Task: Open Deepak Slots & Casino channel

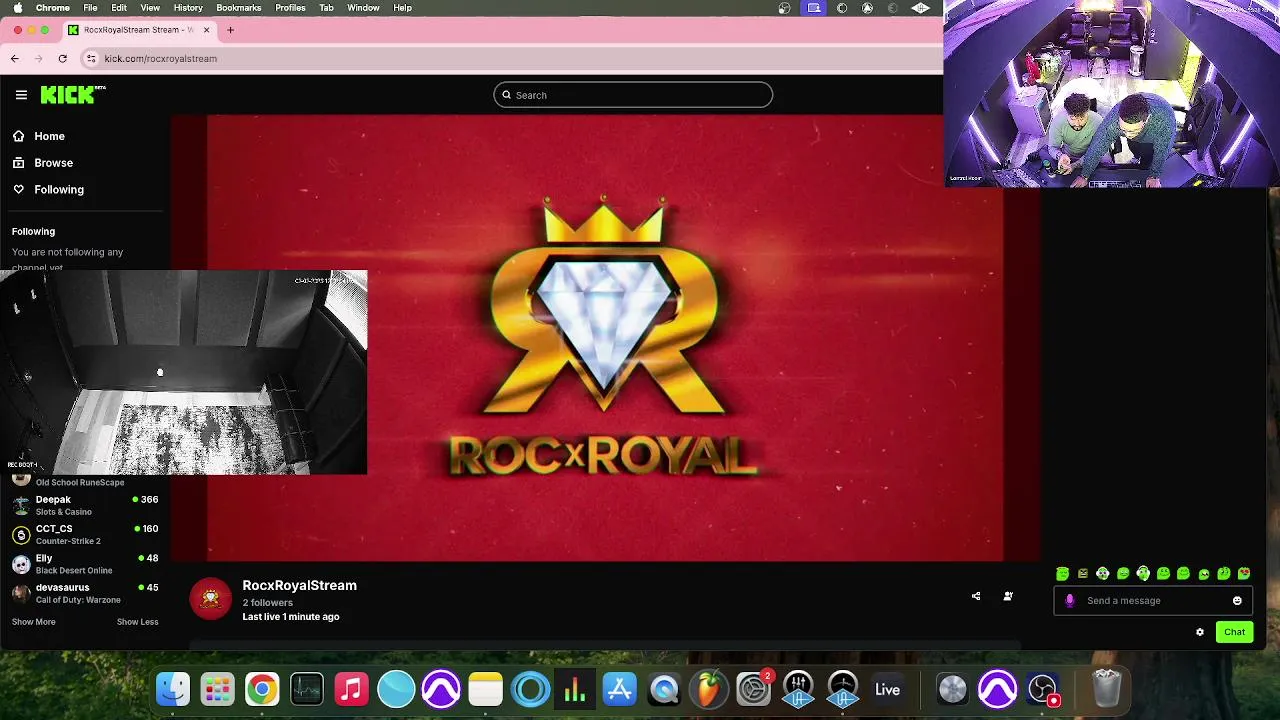Action: coord(85,505)
